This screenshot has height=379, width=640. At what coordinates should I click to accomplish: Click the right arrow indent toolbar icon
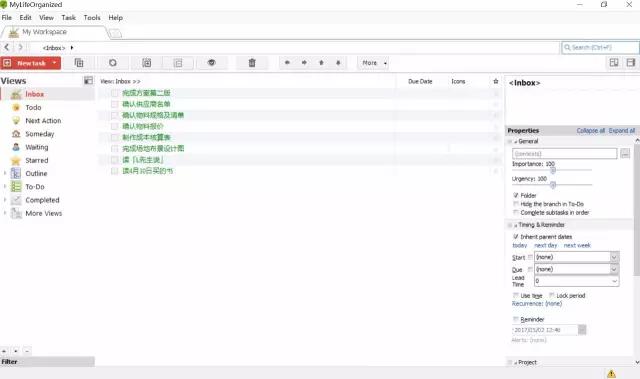(304, 63)
